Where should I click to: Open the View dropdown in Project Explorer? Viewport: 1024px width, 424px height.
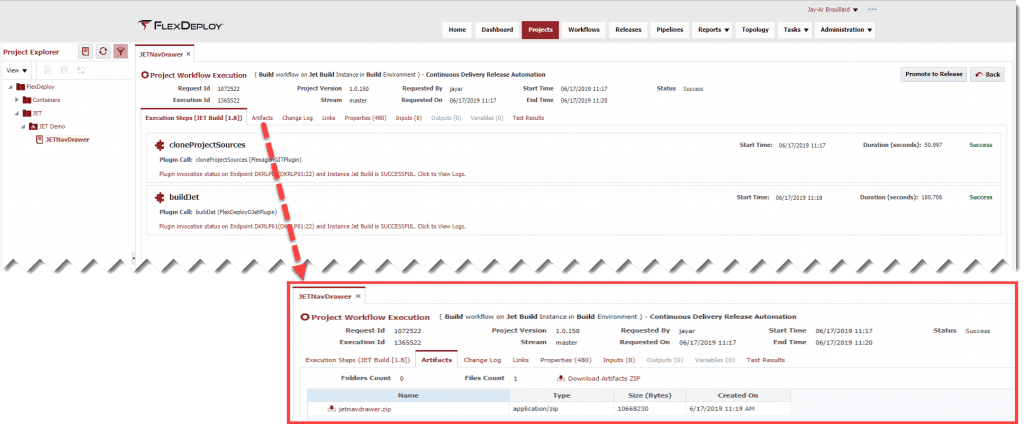click(17, 71)
